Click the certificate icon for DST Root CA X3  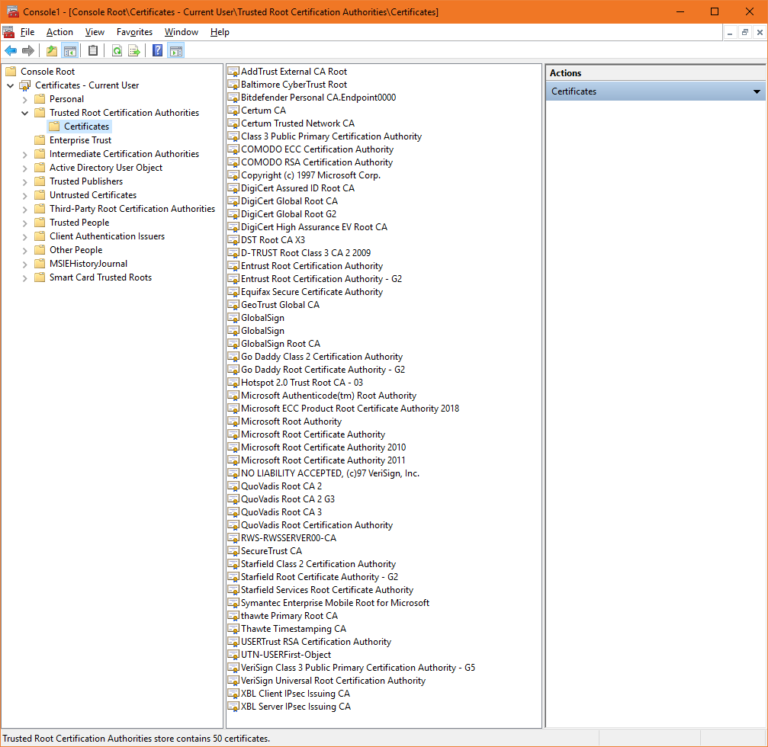coord(234,240)
